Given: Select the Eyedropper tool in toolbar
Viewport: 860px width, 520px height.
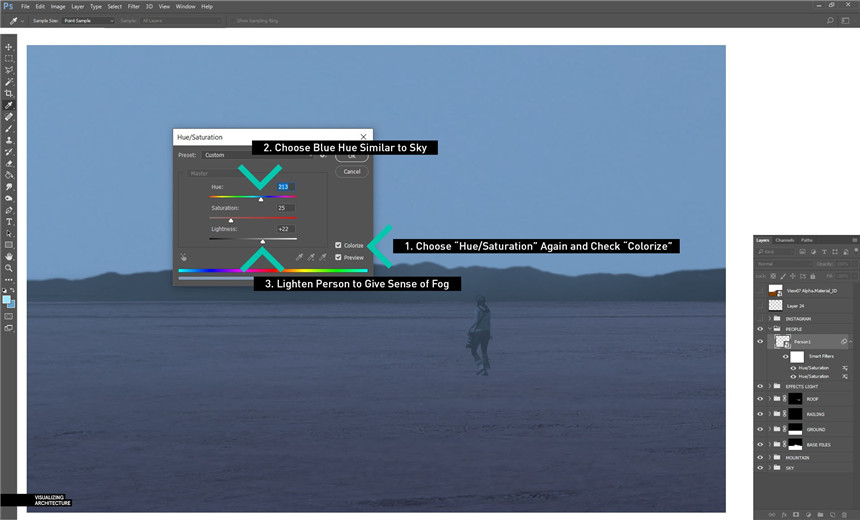Looking at the screenshot, I should click(x=9, y=105).
